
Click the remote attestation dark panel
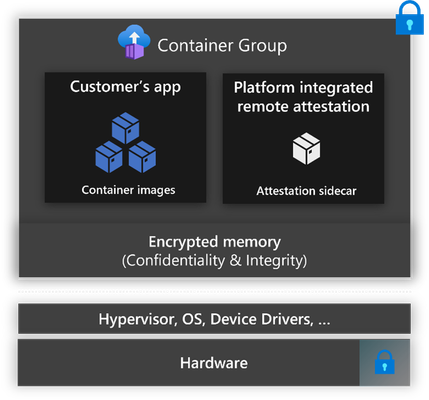pos(303,138)
